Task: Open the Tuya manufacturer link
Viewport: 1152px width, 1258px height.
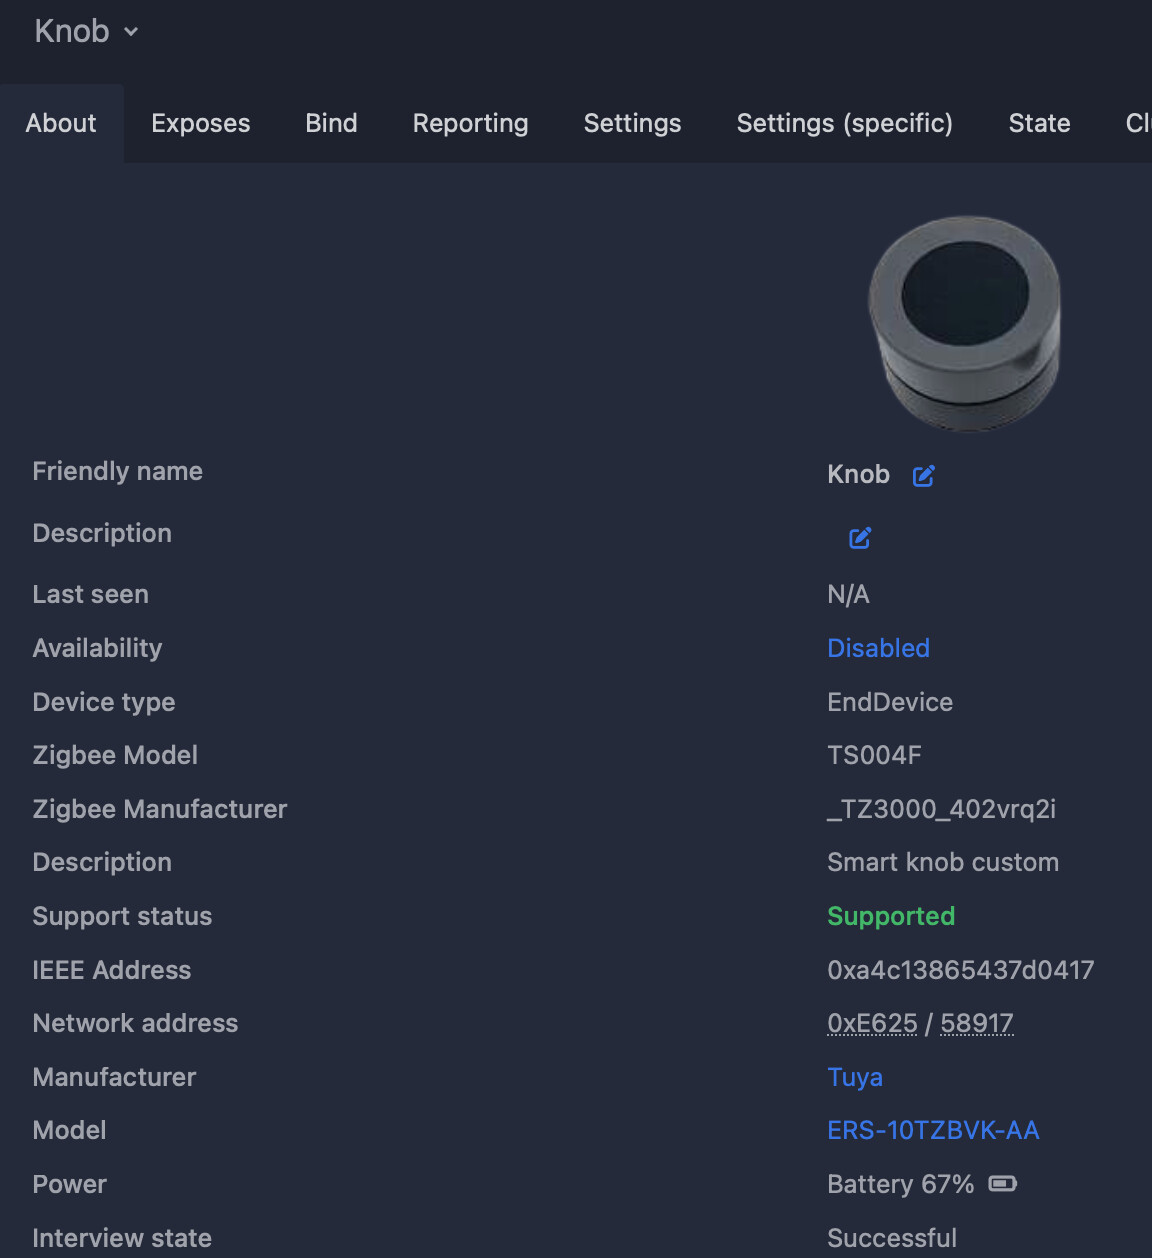Action: [x=855, y=1077]
